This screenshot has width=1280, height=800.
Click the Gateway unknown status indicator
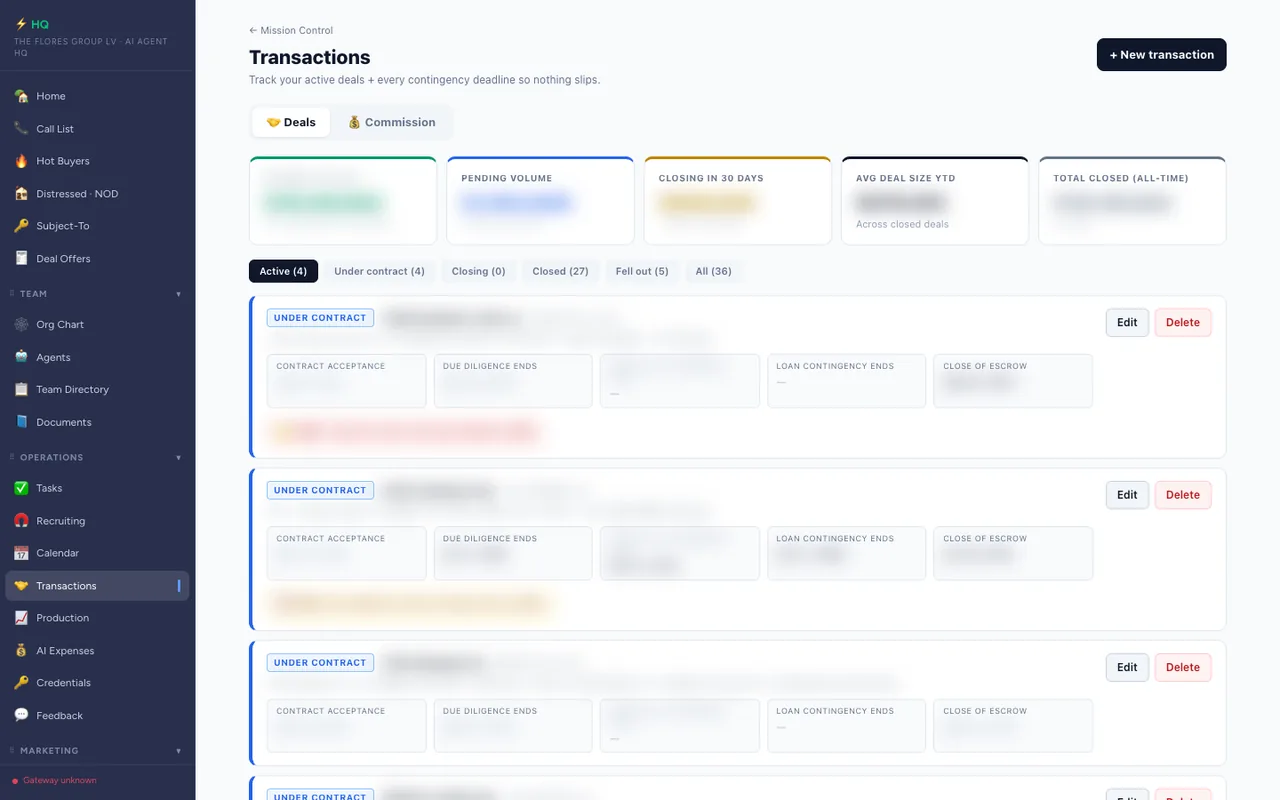pyautogui.click(x=55, y=780)
